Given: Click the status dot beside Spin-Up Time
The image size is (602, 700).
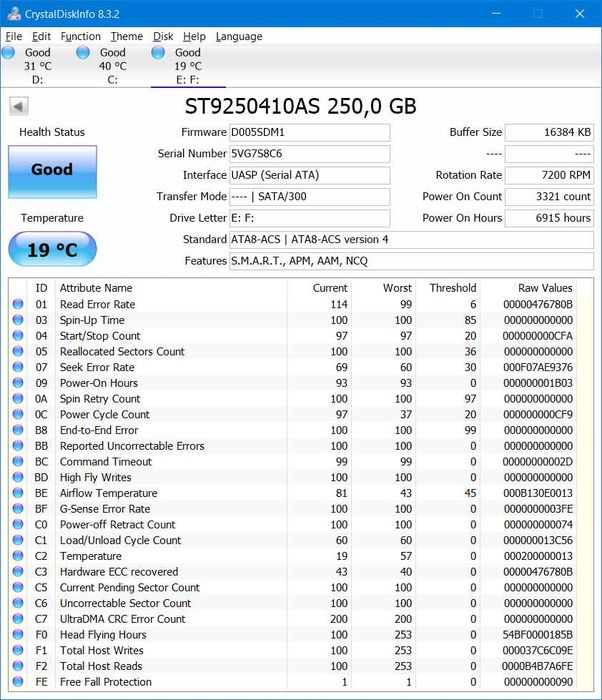Looking at the screenshot, I should (18, 320).
